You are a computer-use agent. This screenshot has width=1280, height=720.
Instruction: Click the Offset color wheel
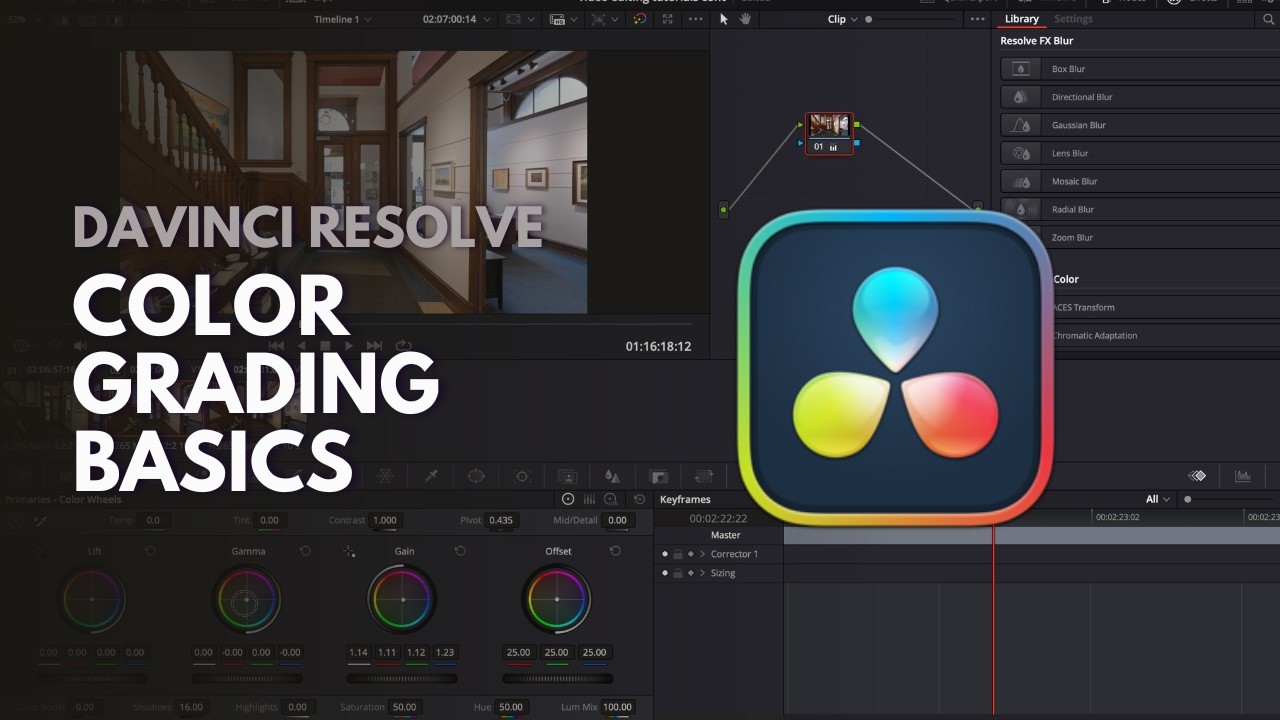pos(557,599)
